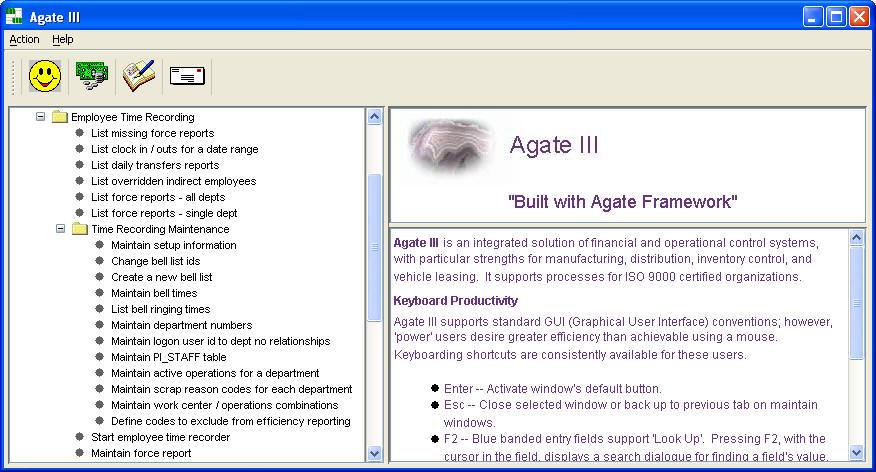The height and width of the screenshot is (472, 876).
Task: Select Employee Time Recording label
Action: point(132,117)
